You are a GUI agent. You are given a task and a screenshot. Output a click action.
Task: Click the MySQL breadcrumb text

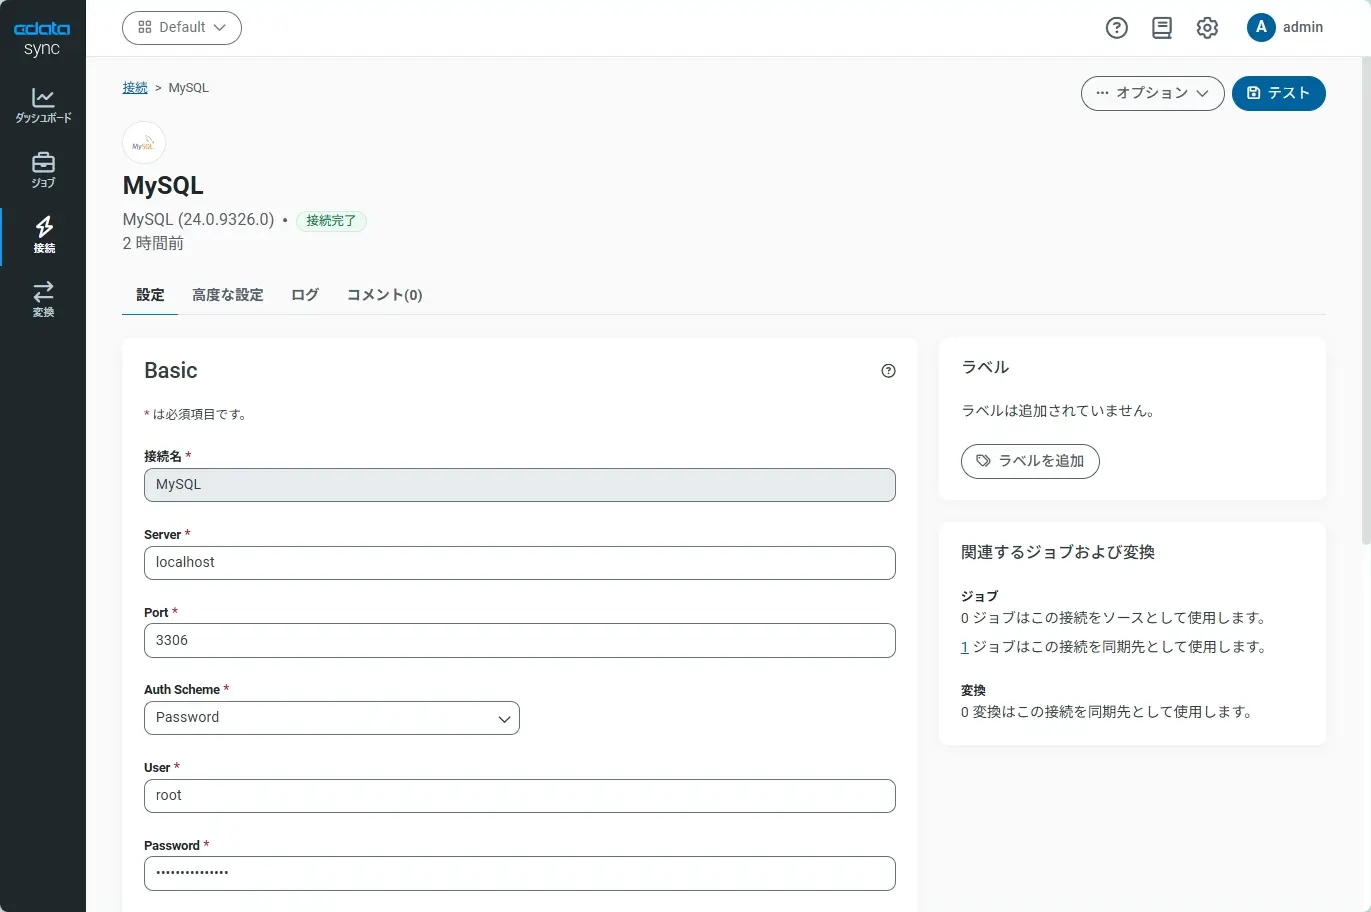(189, 88)
